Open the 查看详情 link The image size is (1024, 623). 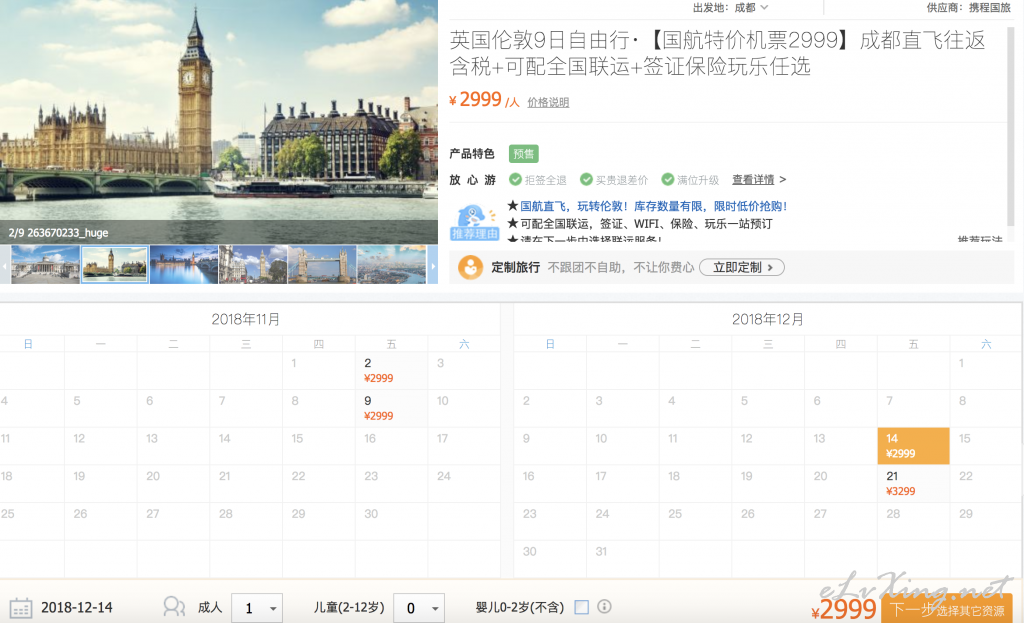pyautogui.click(x=753, y=180)
